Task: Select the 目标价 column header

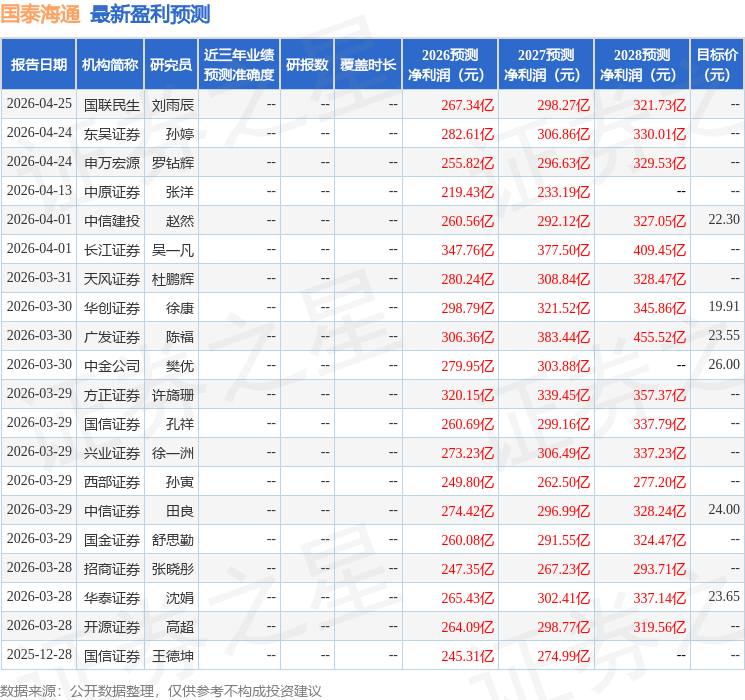Action: (x=717, y=65)
